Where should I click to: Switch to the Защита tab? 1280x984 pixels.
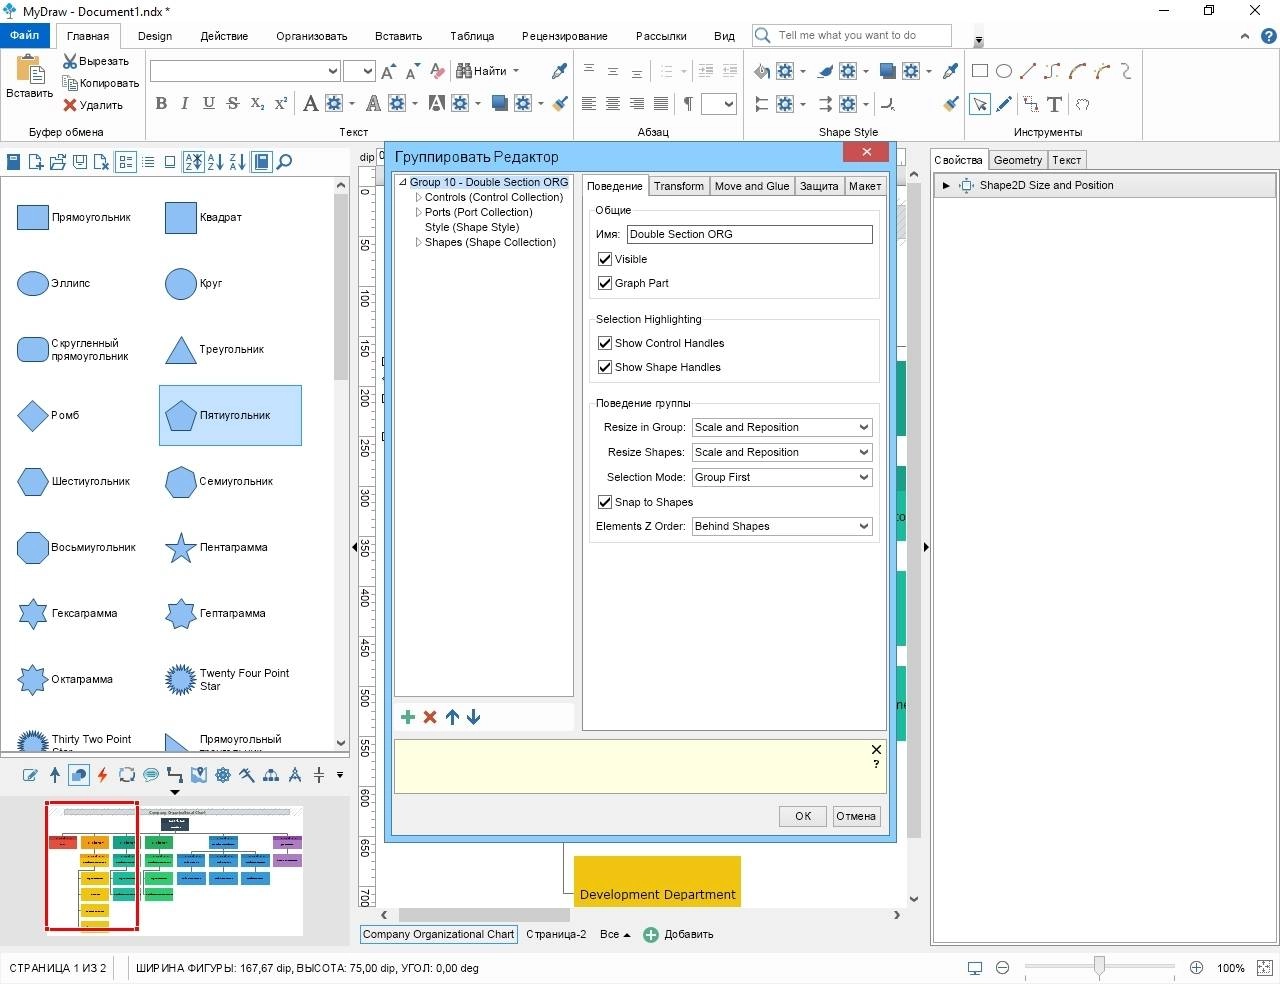click(x=819, y=186)
